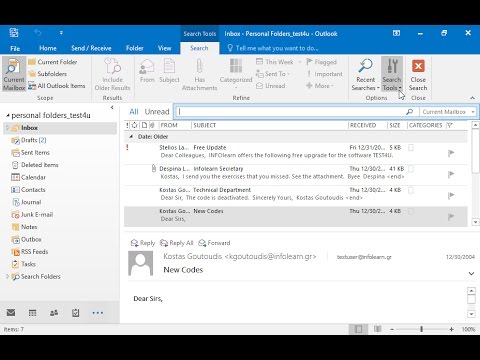Toggle category box for Technical Department
Image resolution: width=480 pixels, height=360 pixels.
(x=411, y=190)
